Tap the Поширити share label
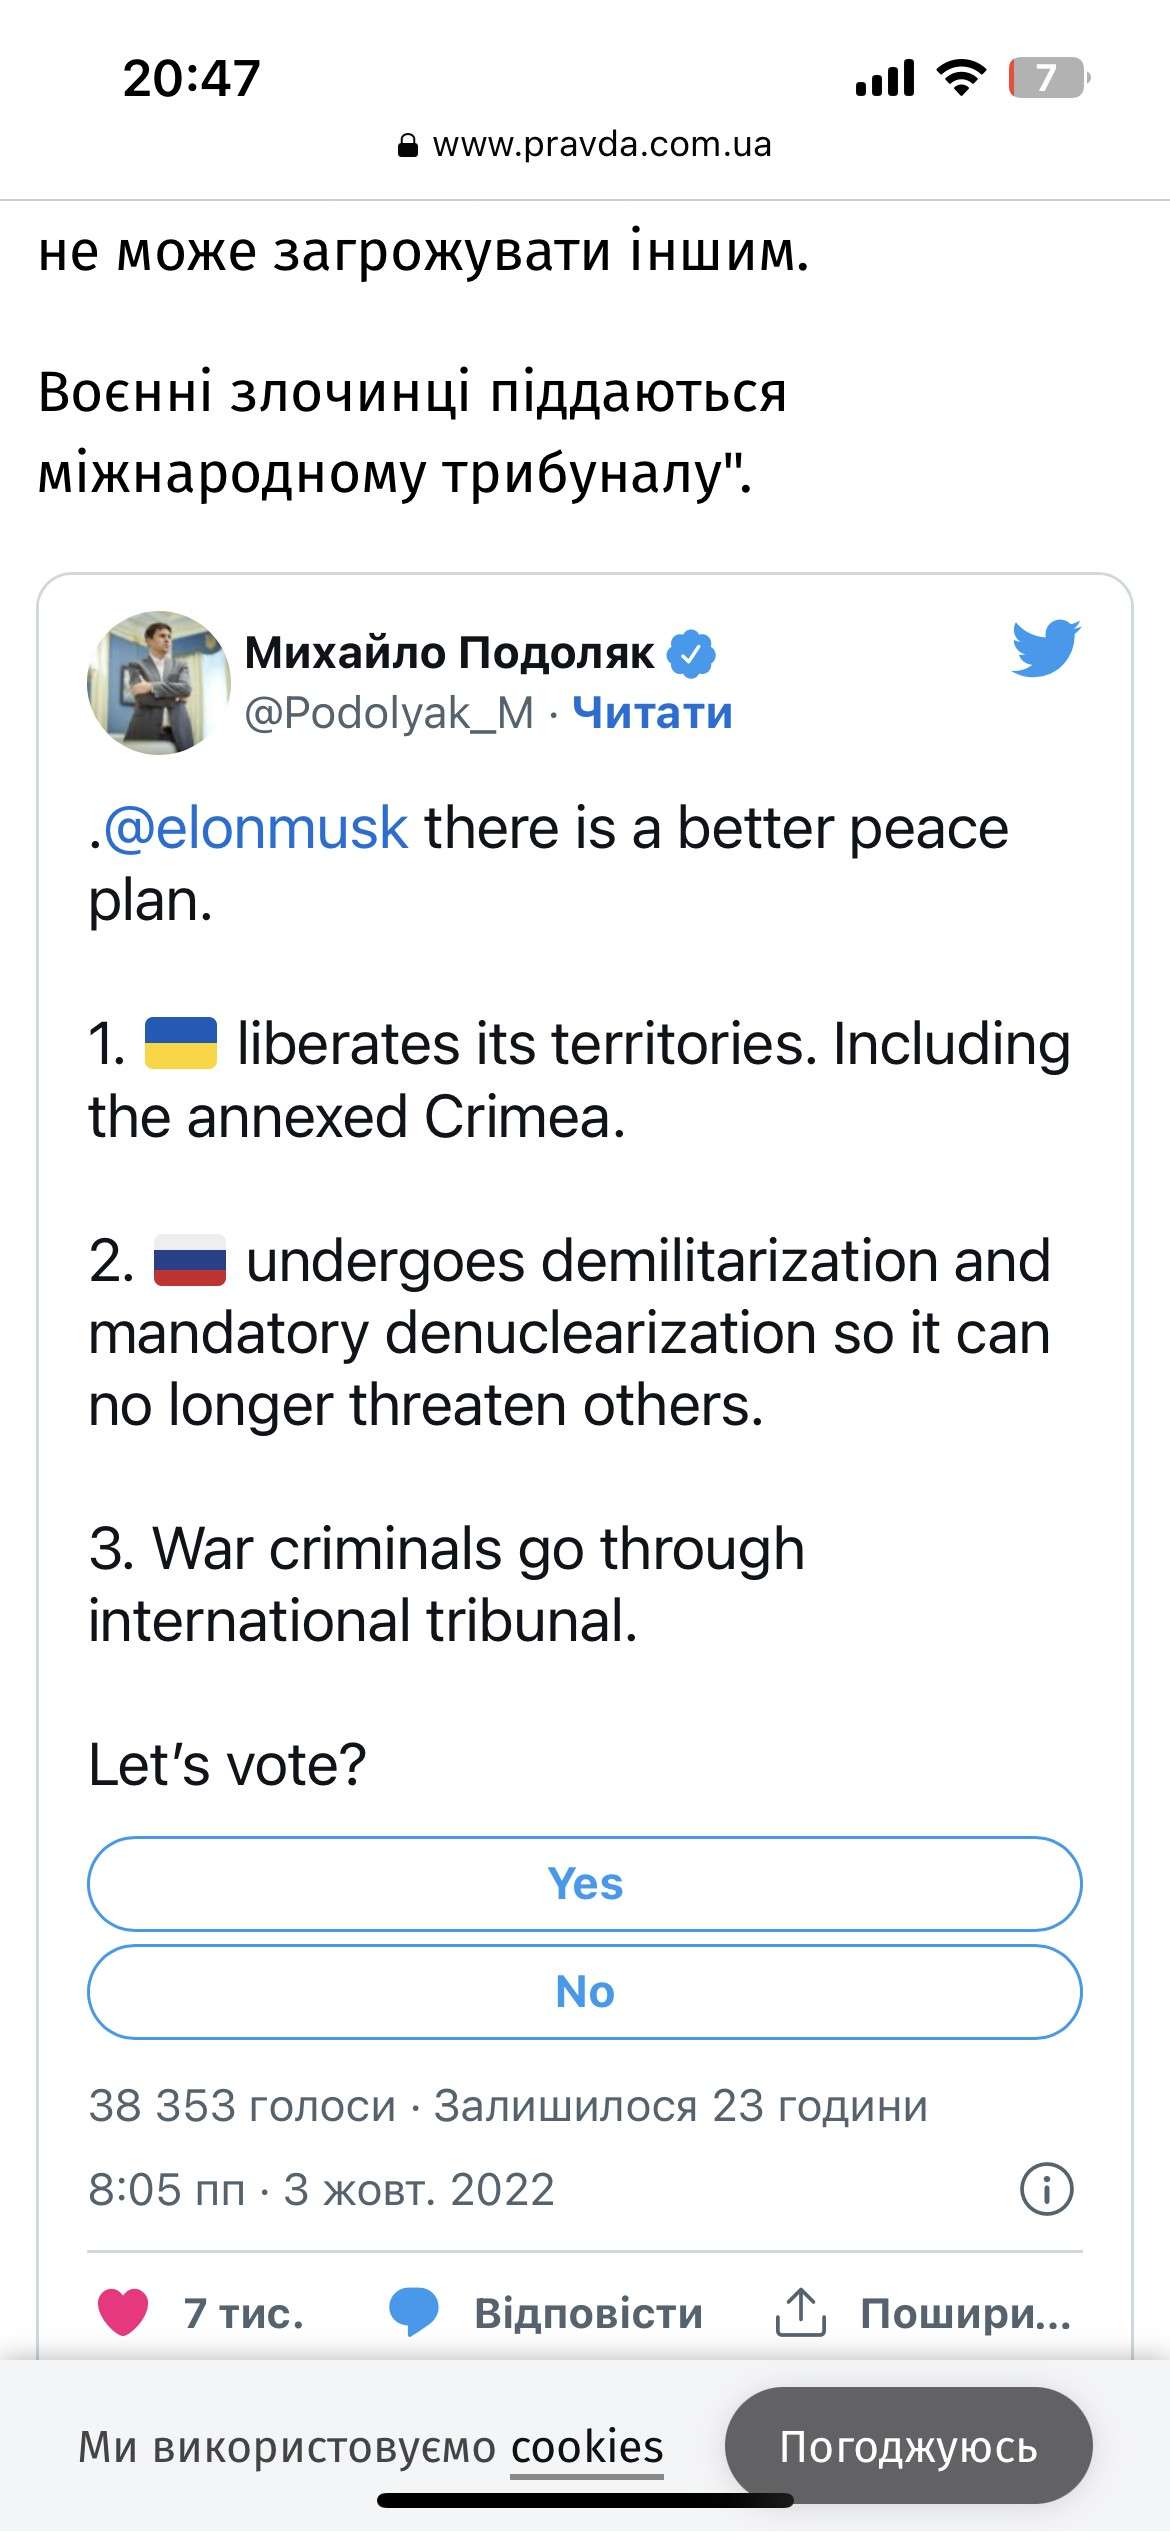This screenshot has width=1170, height=2532. click(965, 2313)
